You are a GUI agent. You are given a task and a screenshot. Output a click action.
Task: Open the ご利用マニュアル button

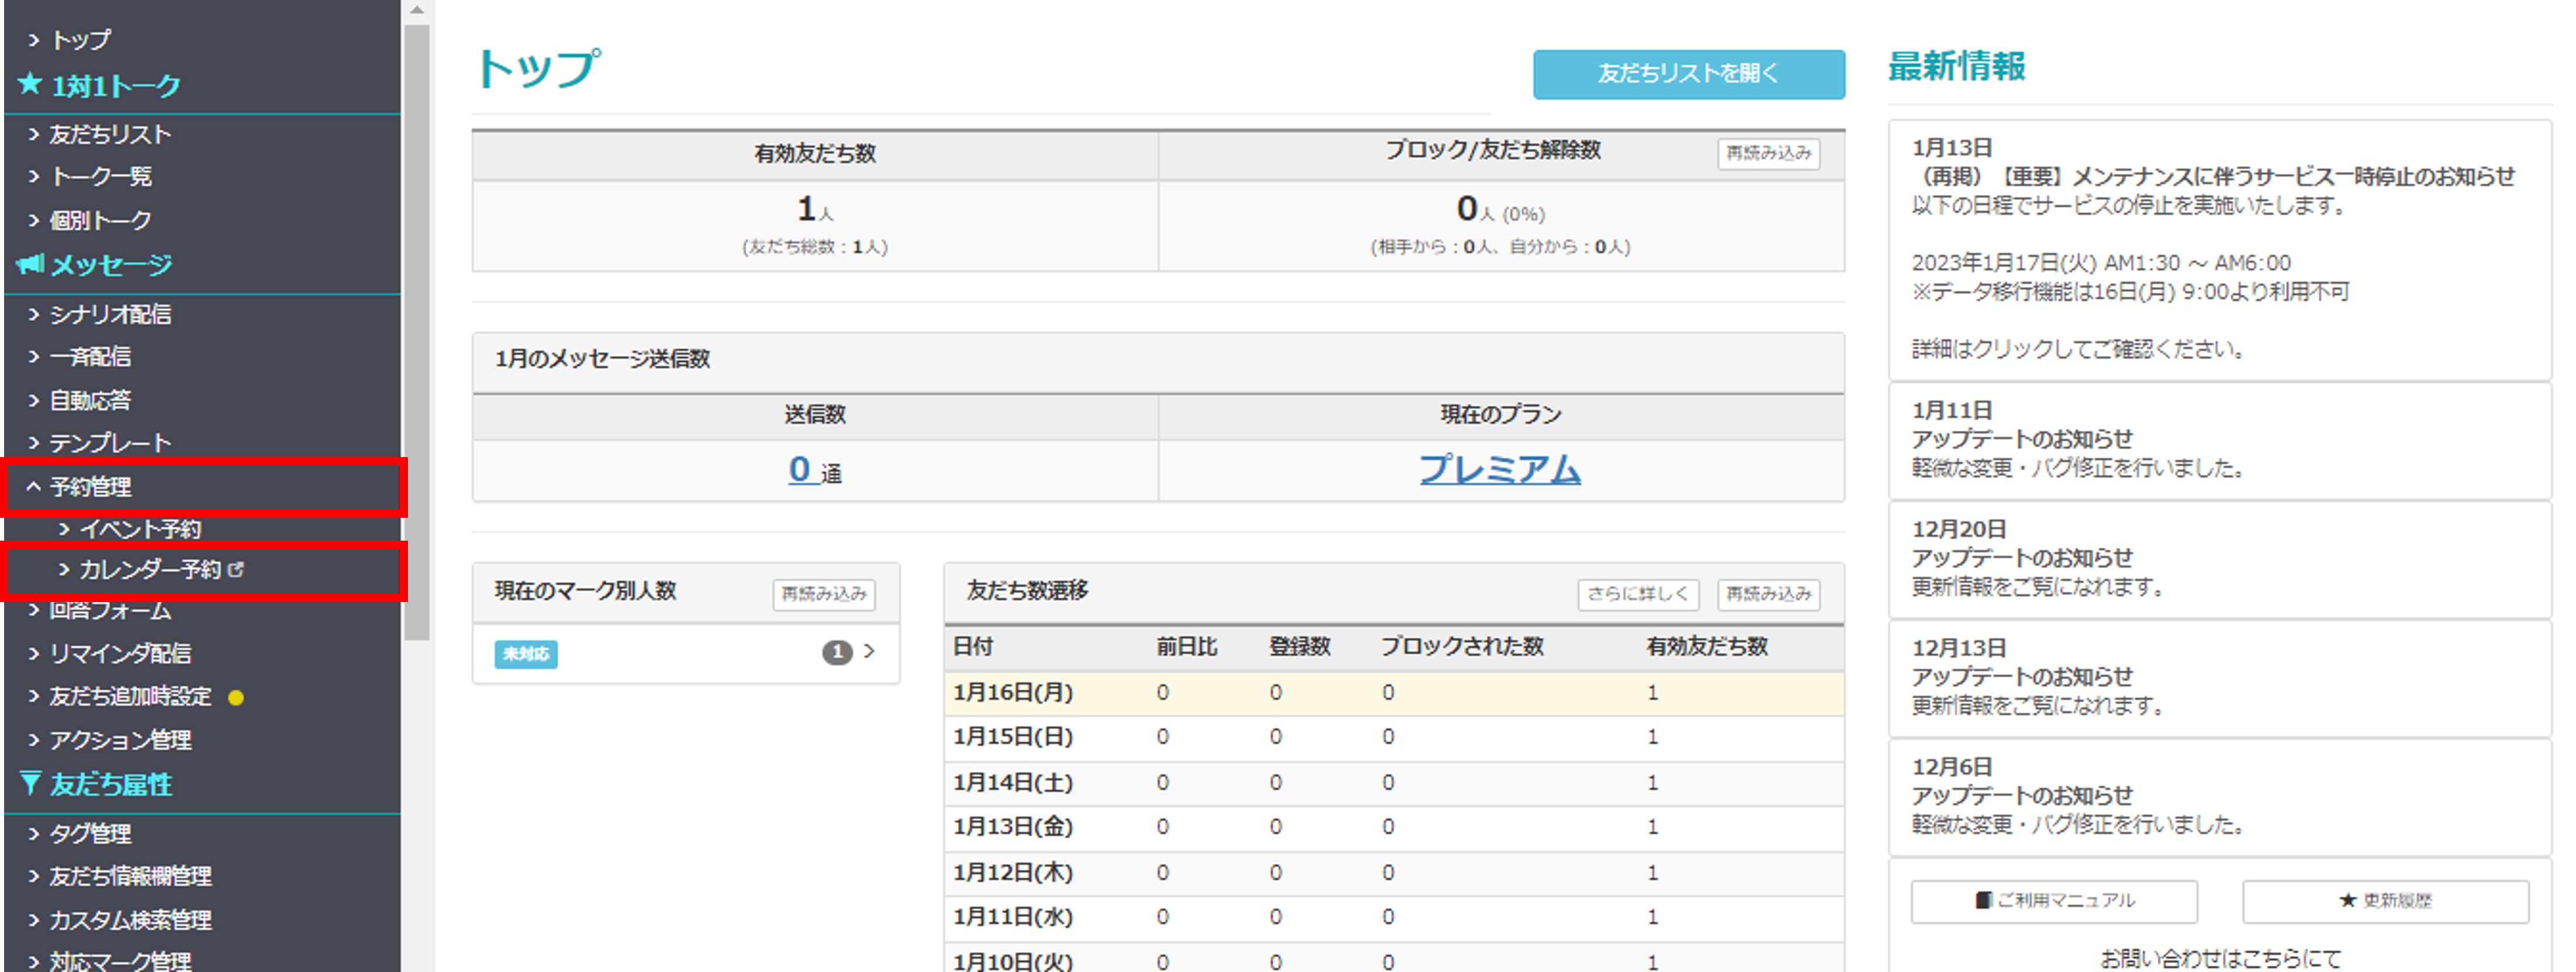2054,901
